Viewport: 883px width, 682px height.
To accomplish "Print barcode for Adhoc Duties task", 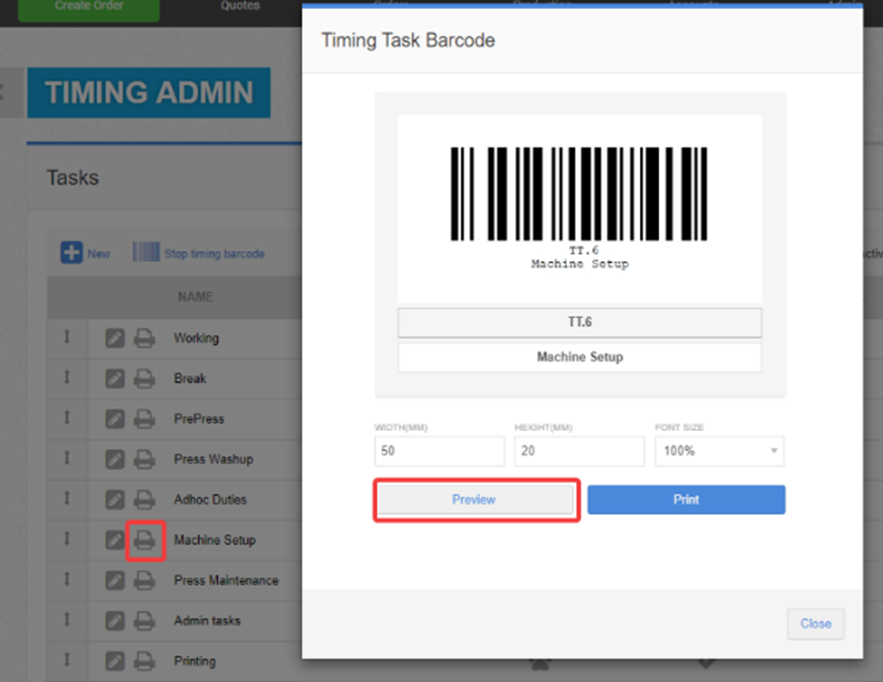I will [144, 500].
